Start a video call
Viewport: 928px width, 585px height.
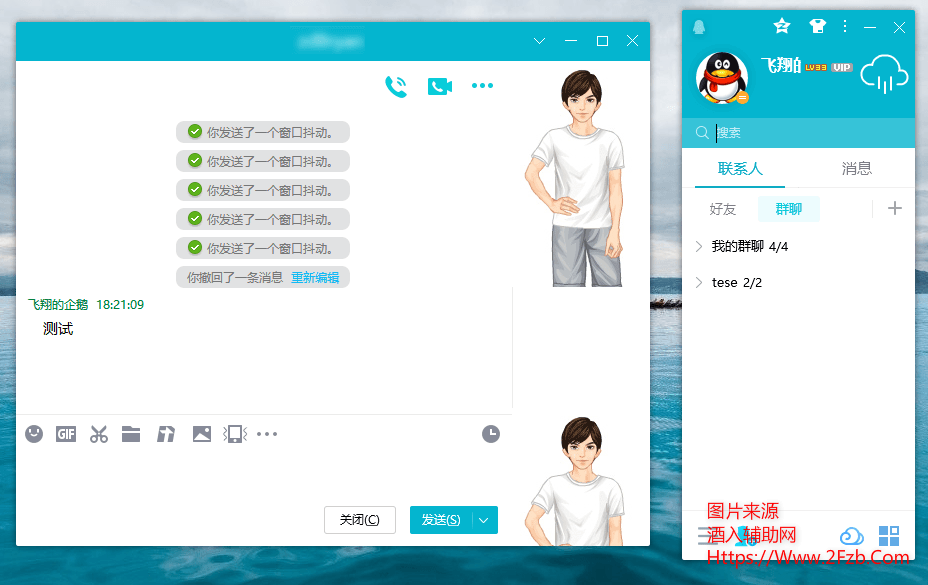[x=439, y=87]
